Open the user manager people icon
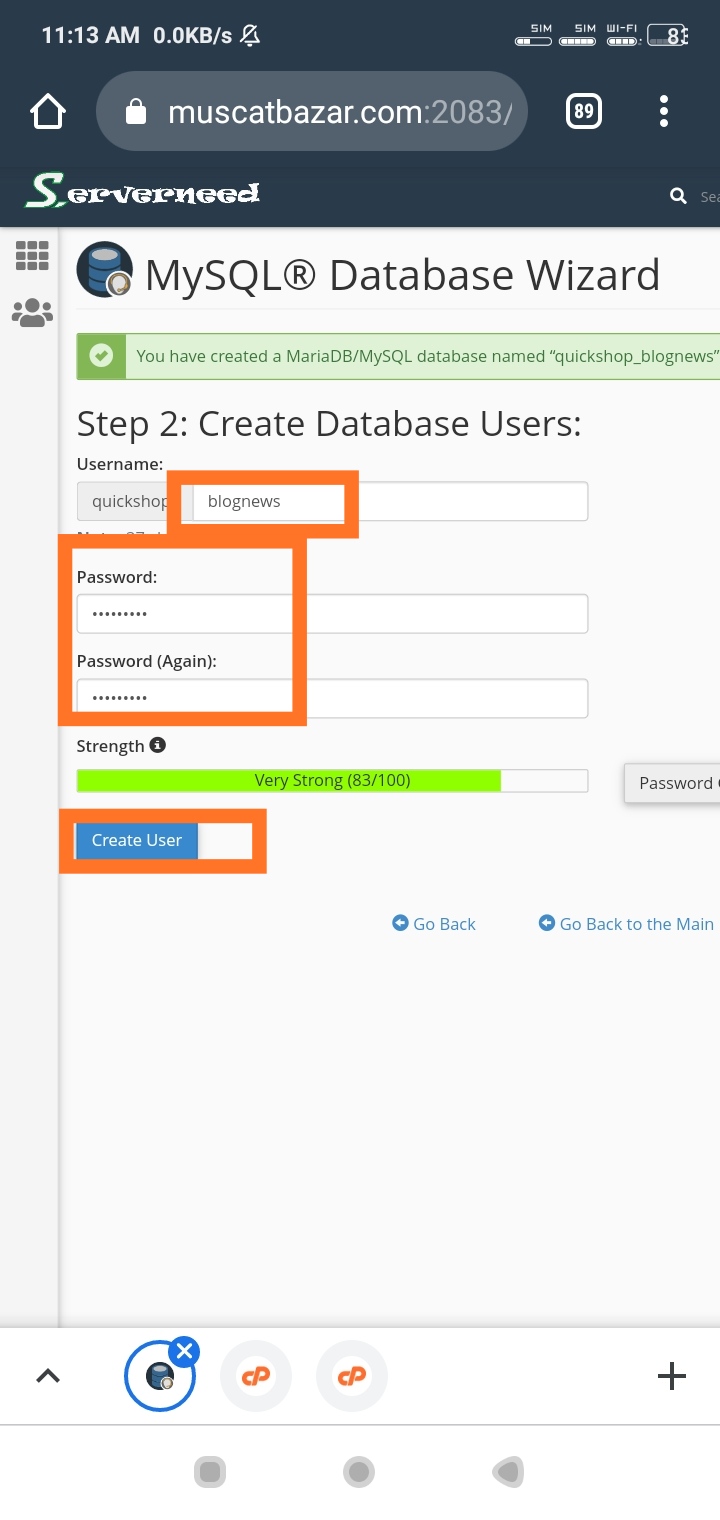Screen dimensions: 720x1520 click(32, 313)
